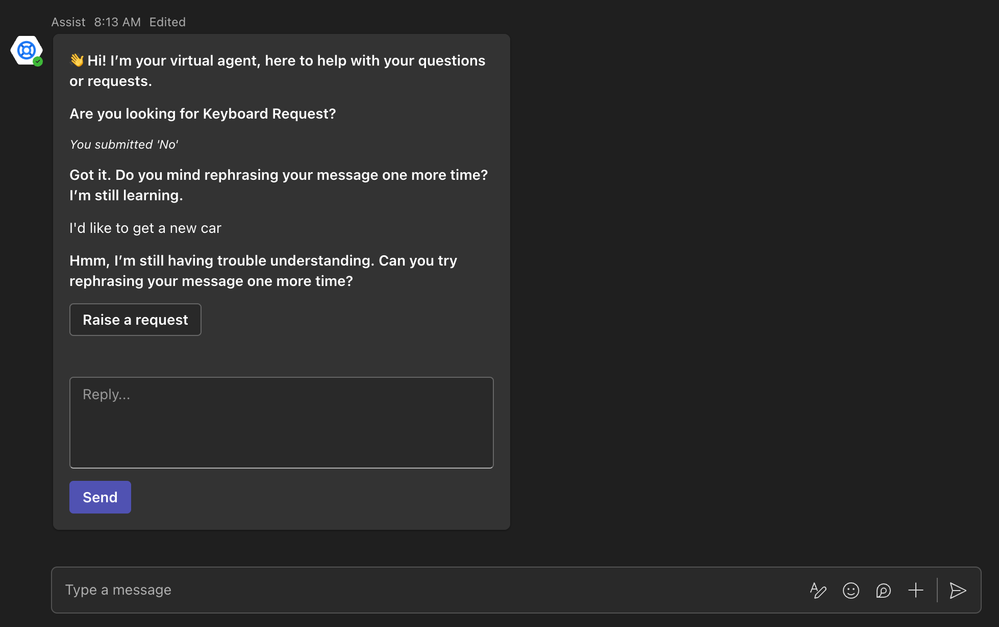Click the Assist bot avatar
This screenshot has width=999, height=627.
[25, 50]
